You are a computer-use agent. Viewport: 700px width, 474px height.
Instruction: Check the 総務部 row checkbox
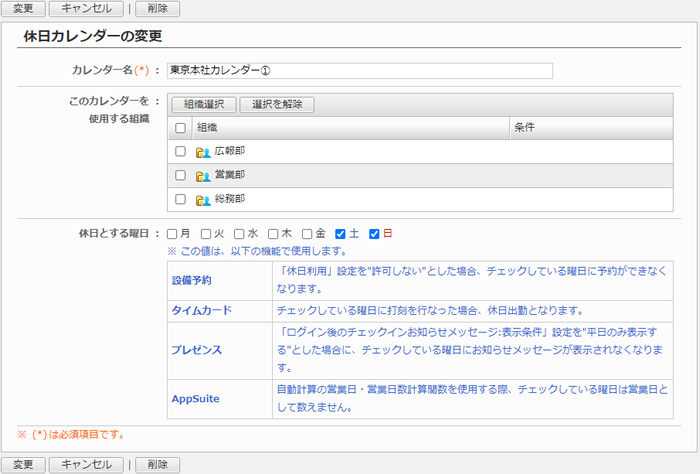pos(180,200)
